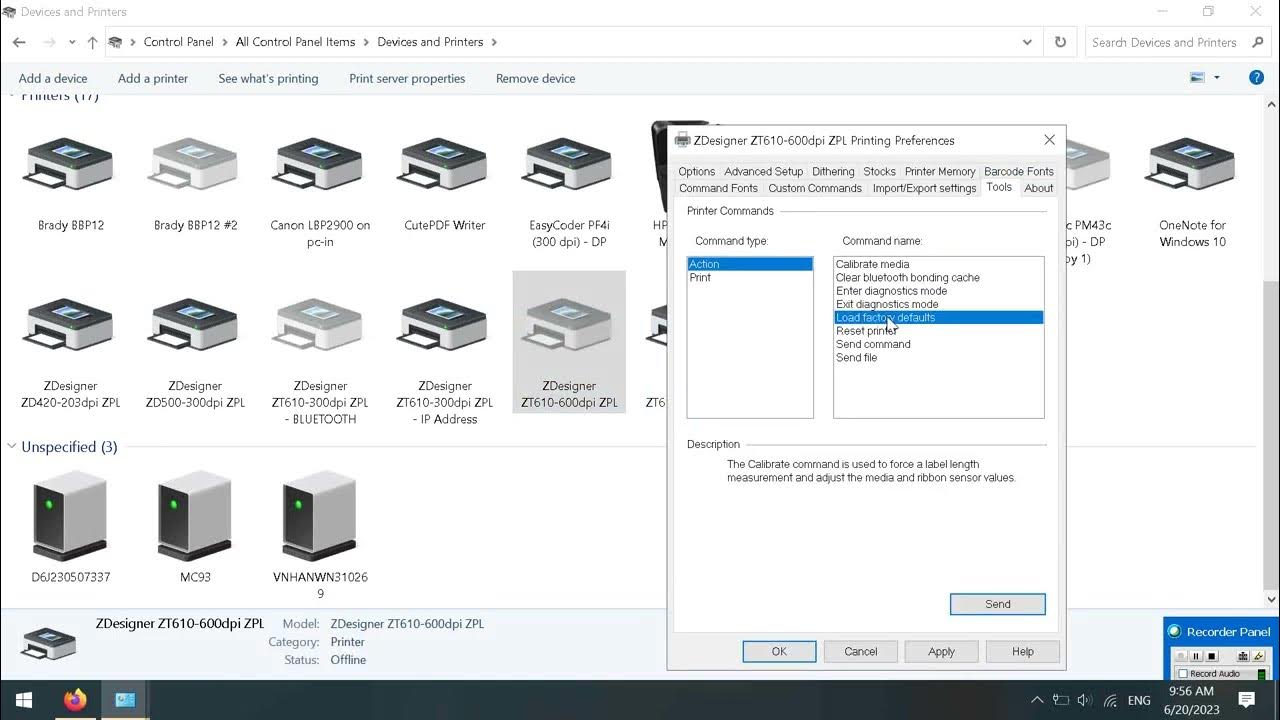The image size is (1280, 720).
Task: Pause recording in Recorder Panel
Action: (x=1196, y=656)
